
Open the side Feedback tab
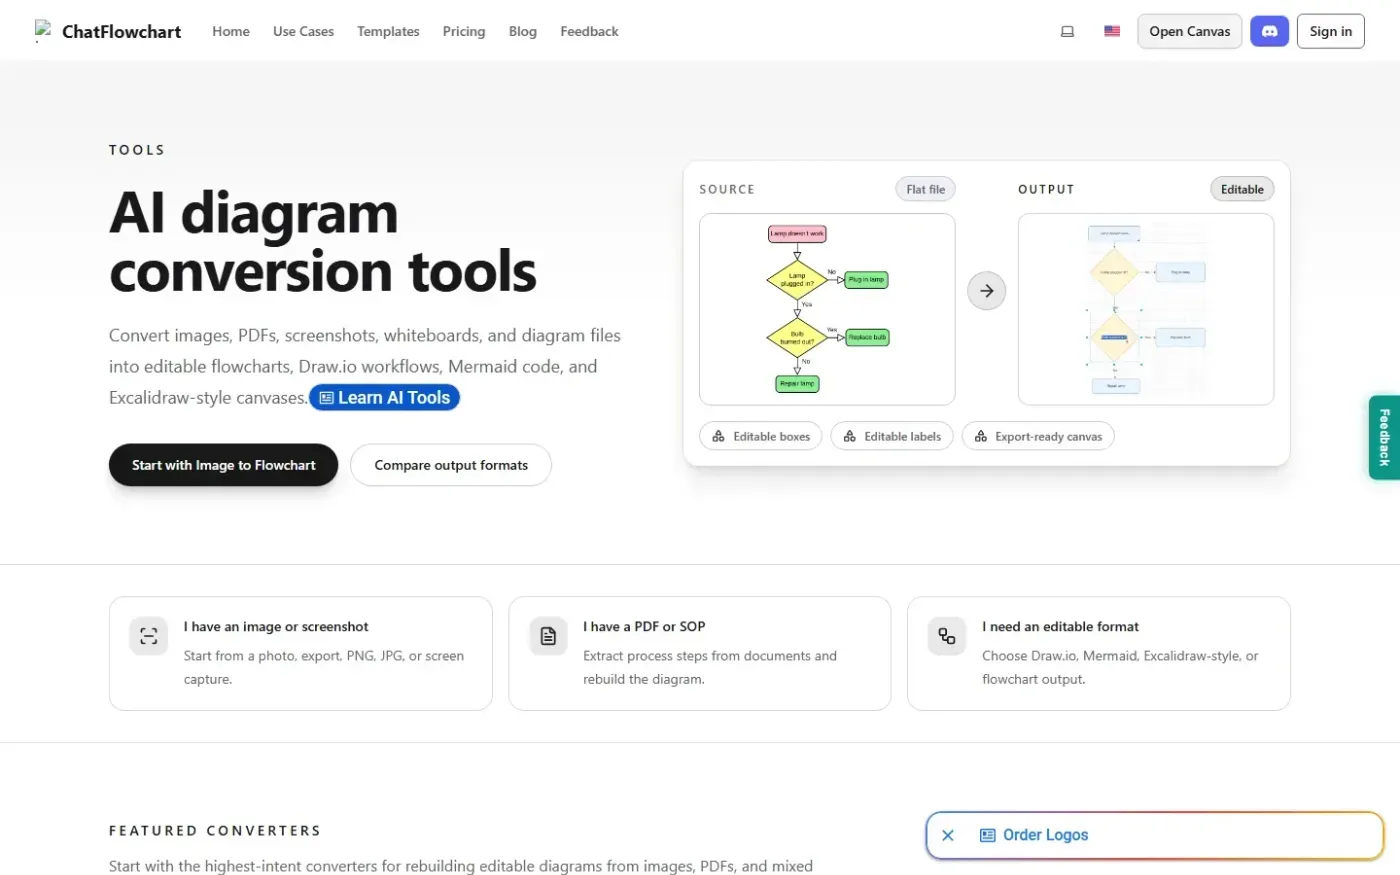point(1384,437)
